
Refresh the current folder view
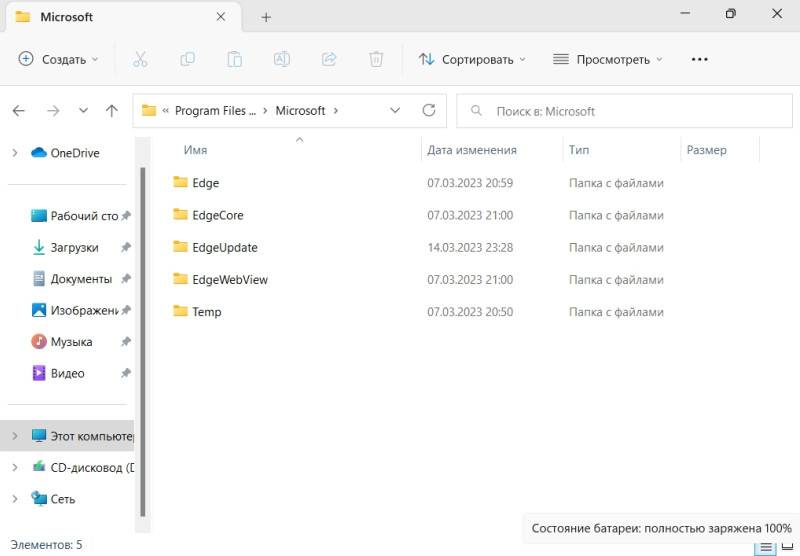tap(429, 111)
